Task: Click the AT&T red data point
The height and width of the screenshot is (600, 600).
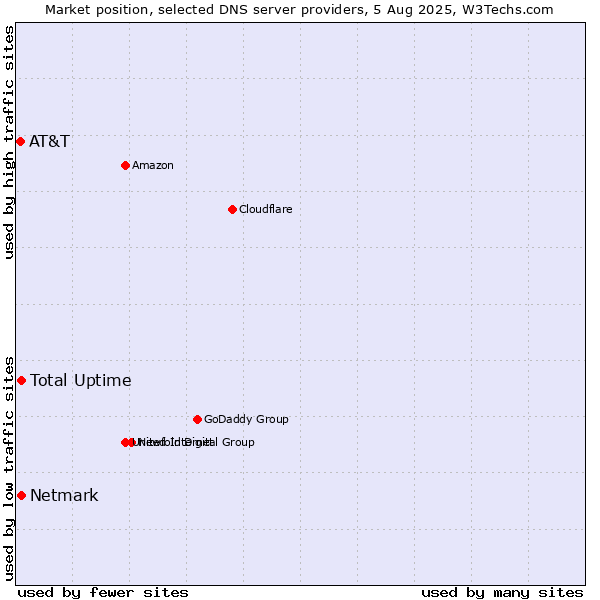Action: [21, 142]
